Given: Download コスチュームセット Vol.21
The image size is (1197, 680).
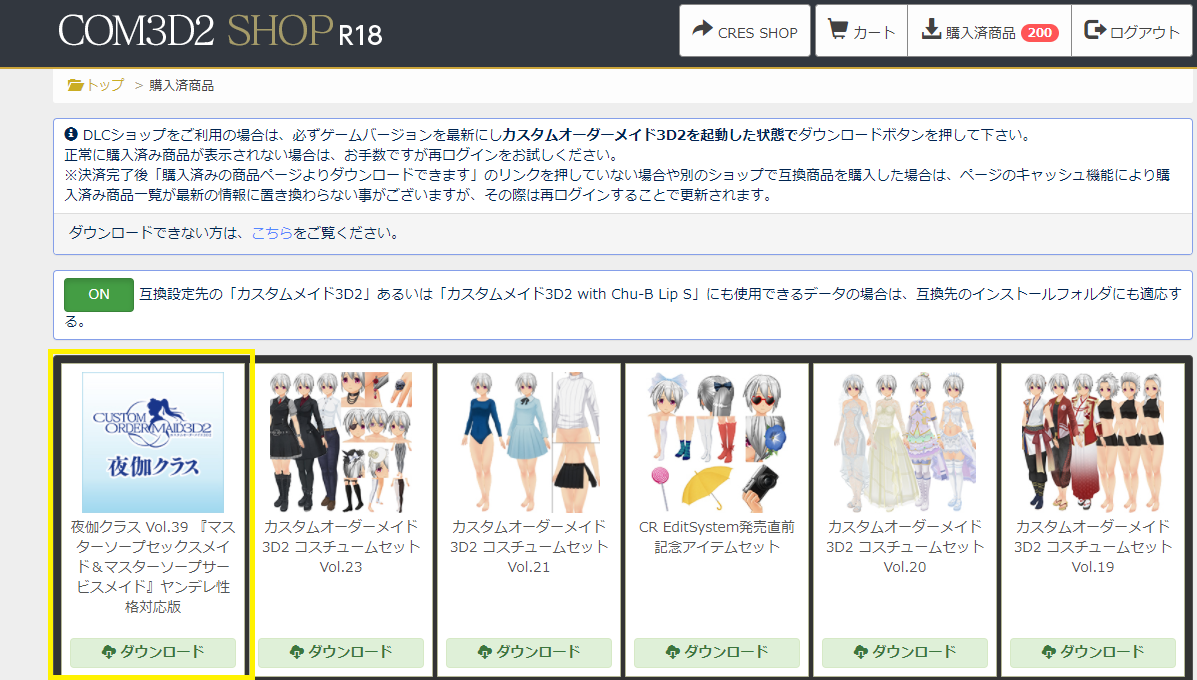Looking at the screenshot, I should (528, 653).
